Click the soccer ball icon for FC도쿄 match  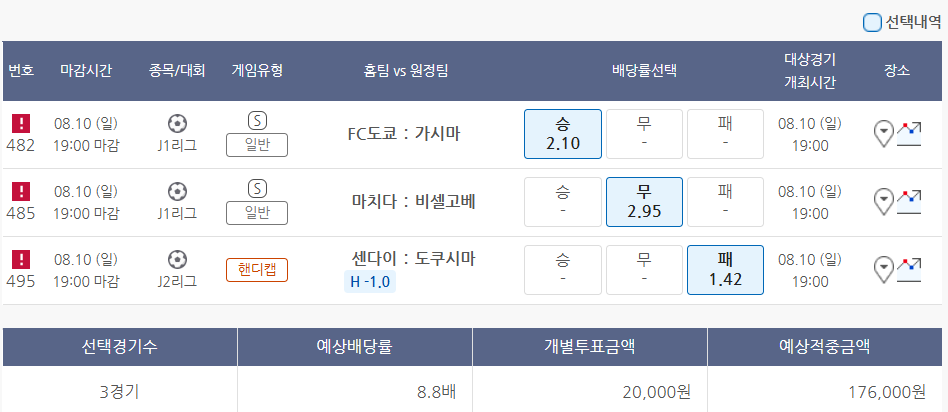[177, 124]
